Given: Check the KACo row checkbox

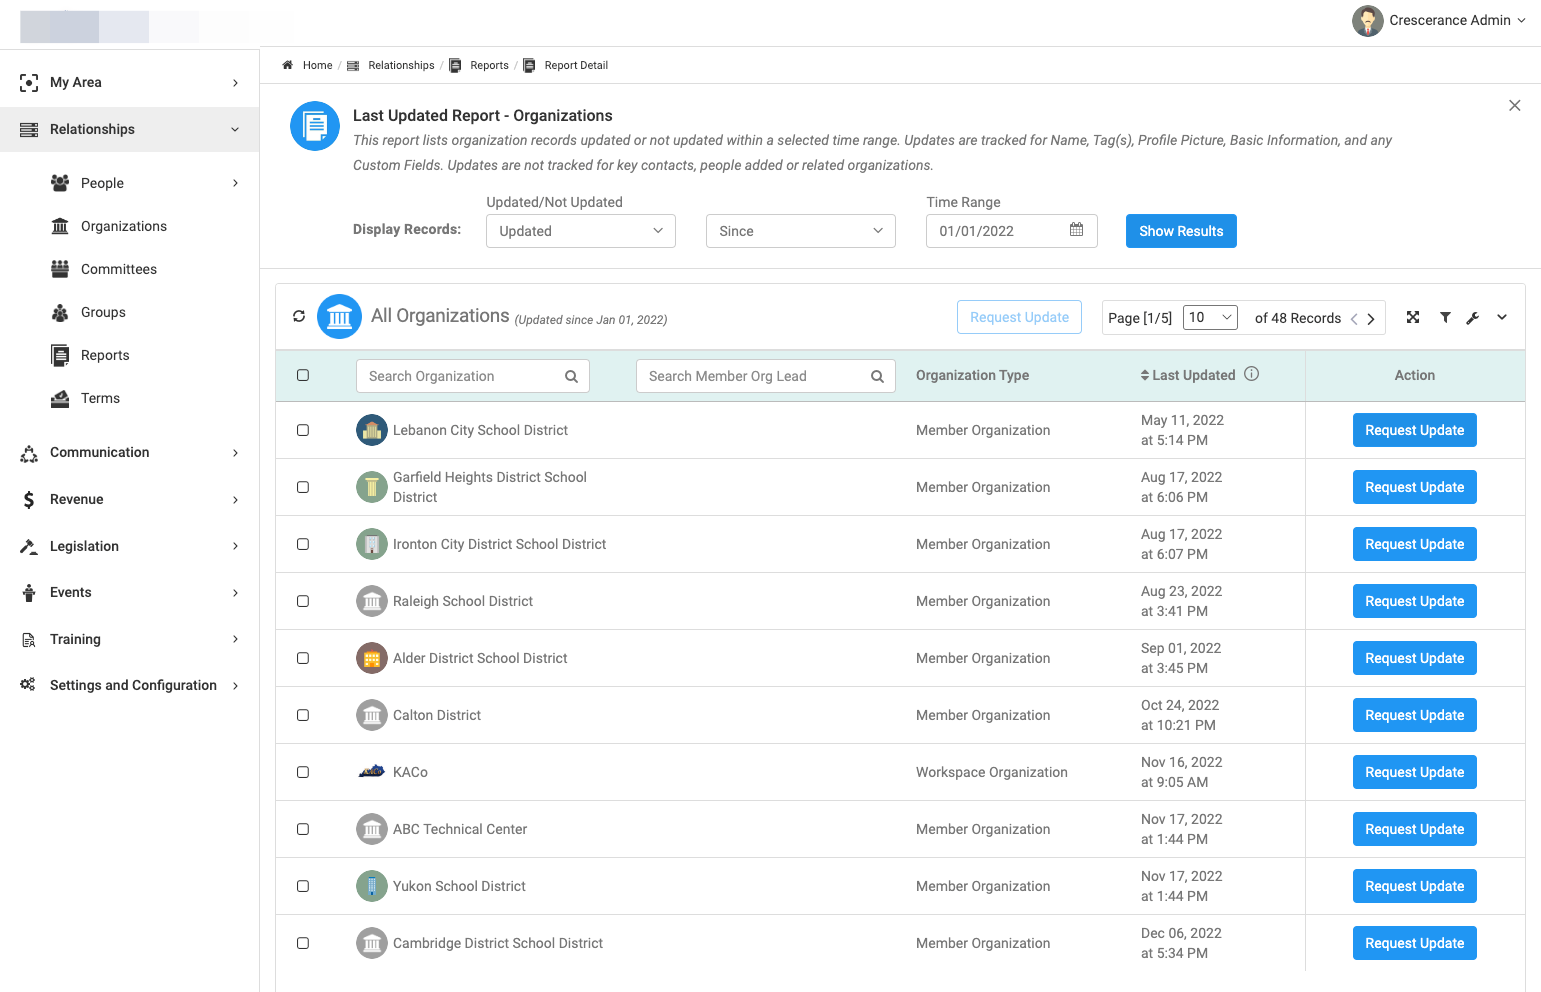Looking at the screenshot, I should coord(303,772).
